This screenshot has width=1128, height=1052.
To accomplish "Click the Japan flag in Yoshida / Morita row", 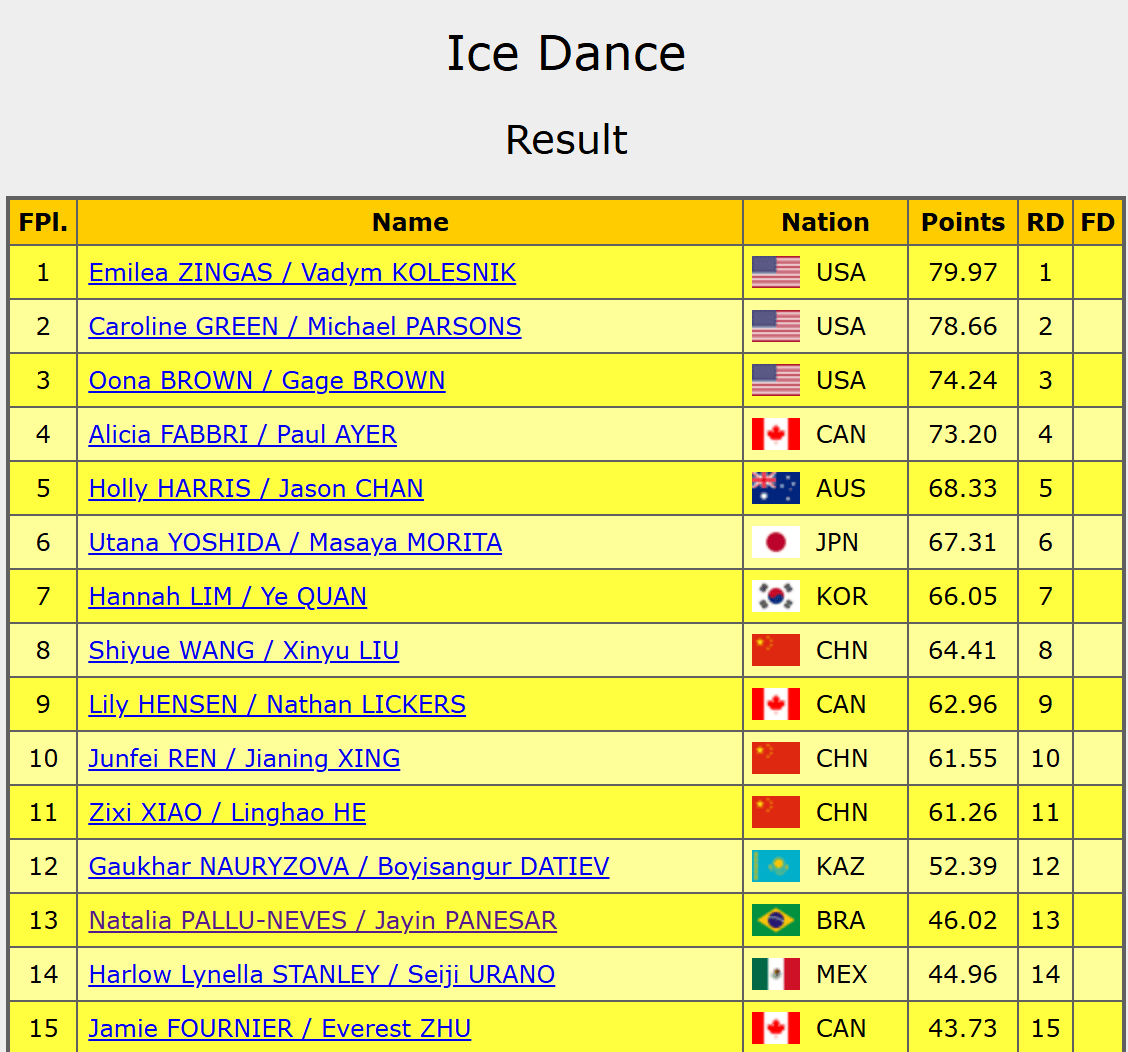I will click(776, 542).
